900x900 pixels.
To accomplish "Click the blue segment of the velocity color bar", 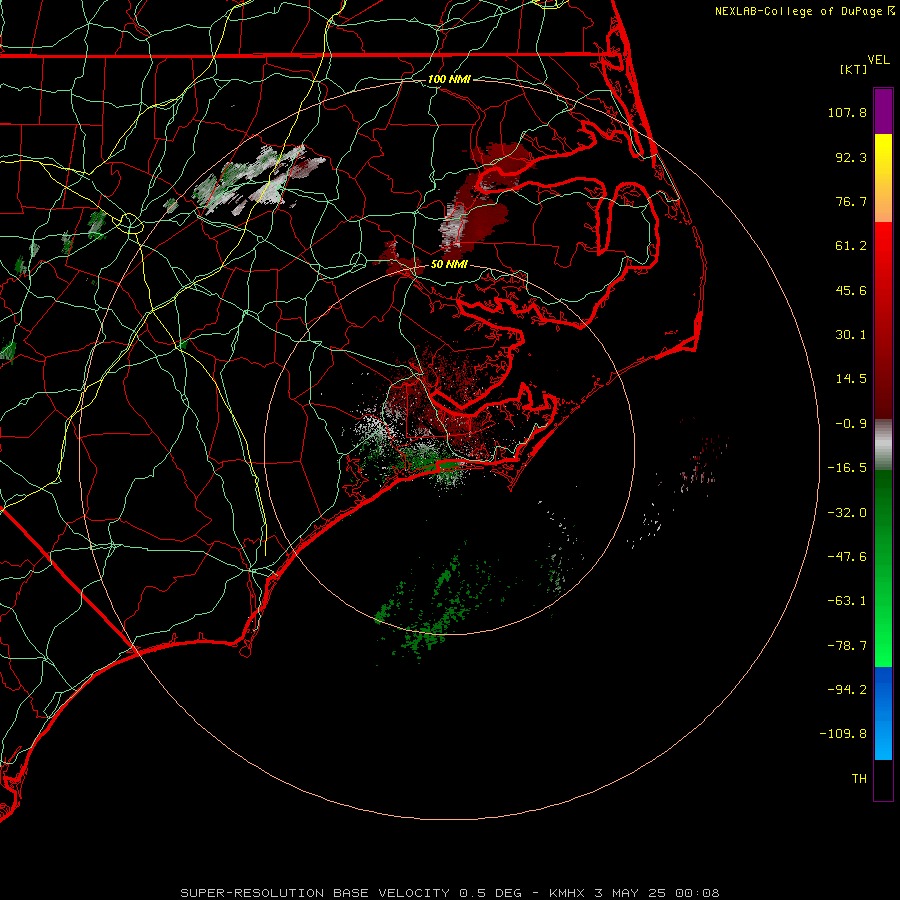I will (x=883, y=713).
